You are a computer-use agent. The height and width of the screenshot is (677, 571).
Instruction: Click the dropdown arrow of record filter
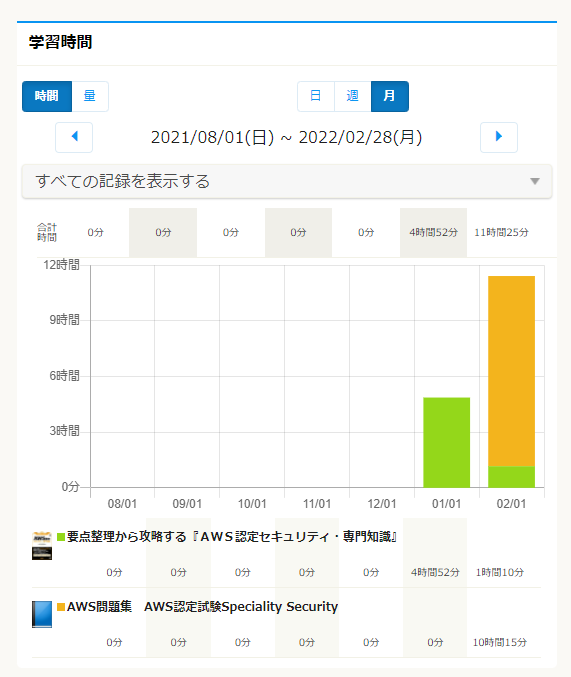[535, 181]
